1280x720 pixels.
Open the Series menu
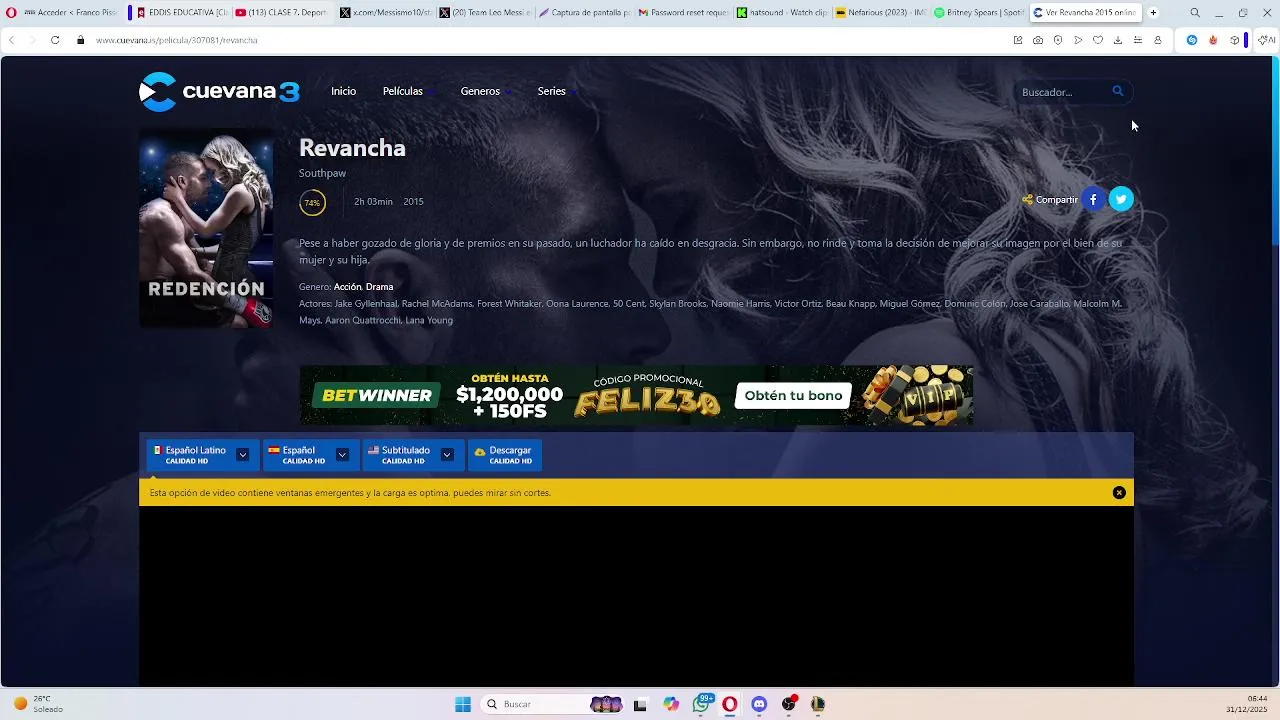tap(551, 91)
